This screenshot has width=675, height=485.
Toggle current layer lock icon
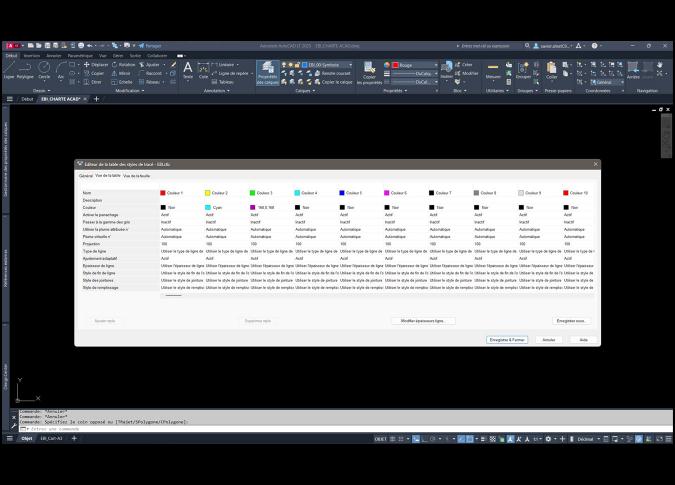pos(297,65)
